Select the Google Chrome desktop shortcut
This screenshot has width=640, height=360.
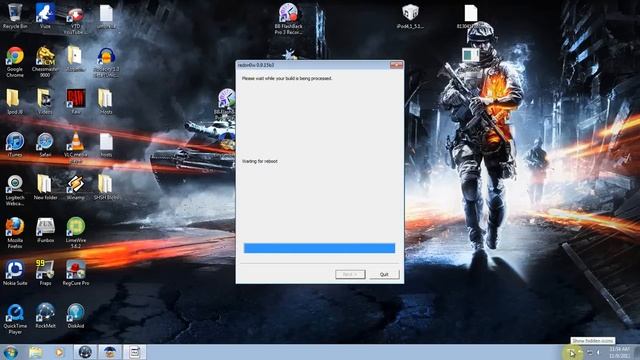coord(15,62)
